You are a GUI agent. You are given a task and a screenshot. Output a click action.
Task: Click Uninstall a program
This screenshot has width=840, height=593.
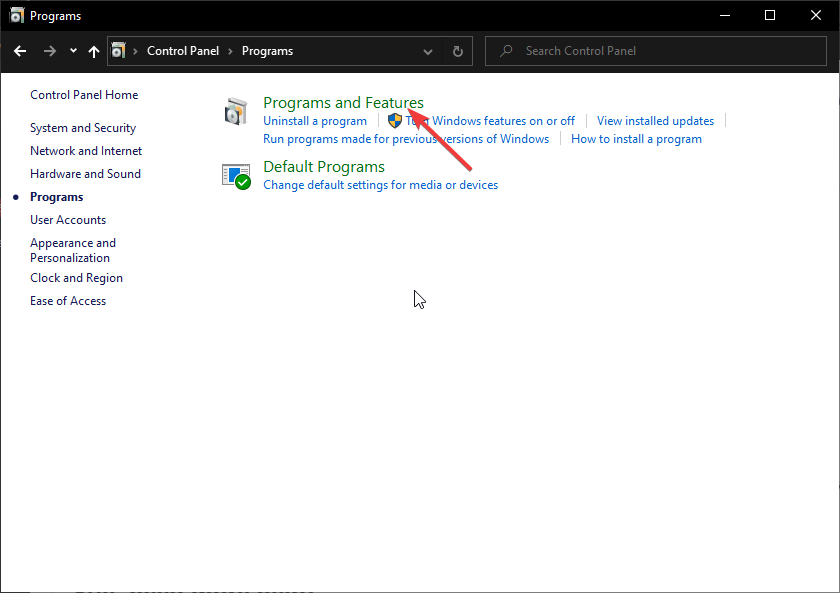coord(314,121)
